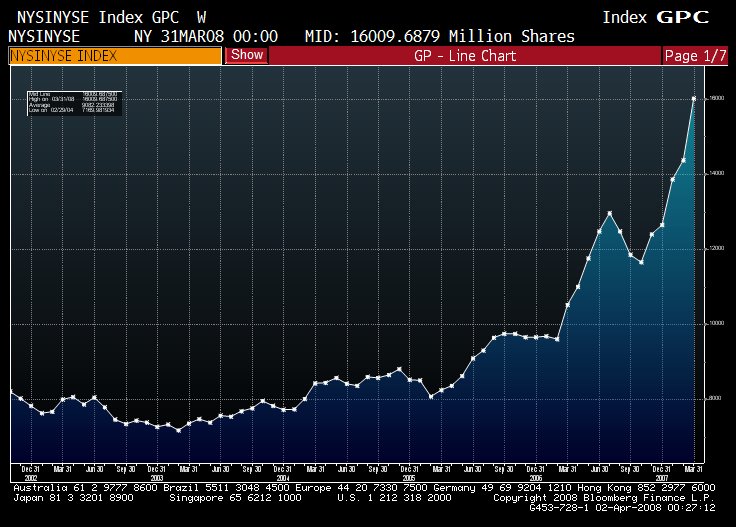Viewport: 736px width, 527px height.
Task: Click Hong Kong 852 2977 6000 contact
Action: (646, 488)
